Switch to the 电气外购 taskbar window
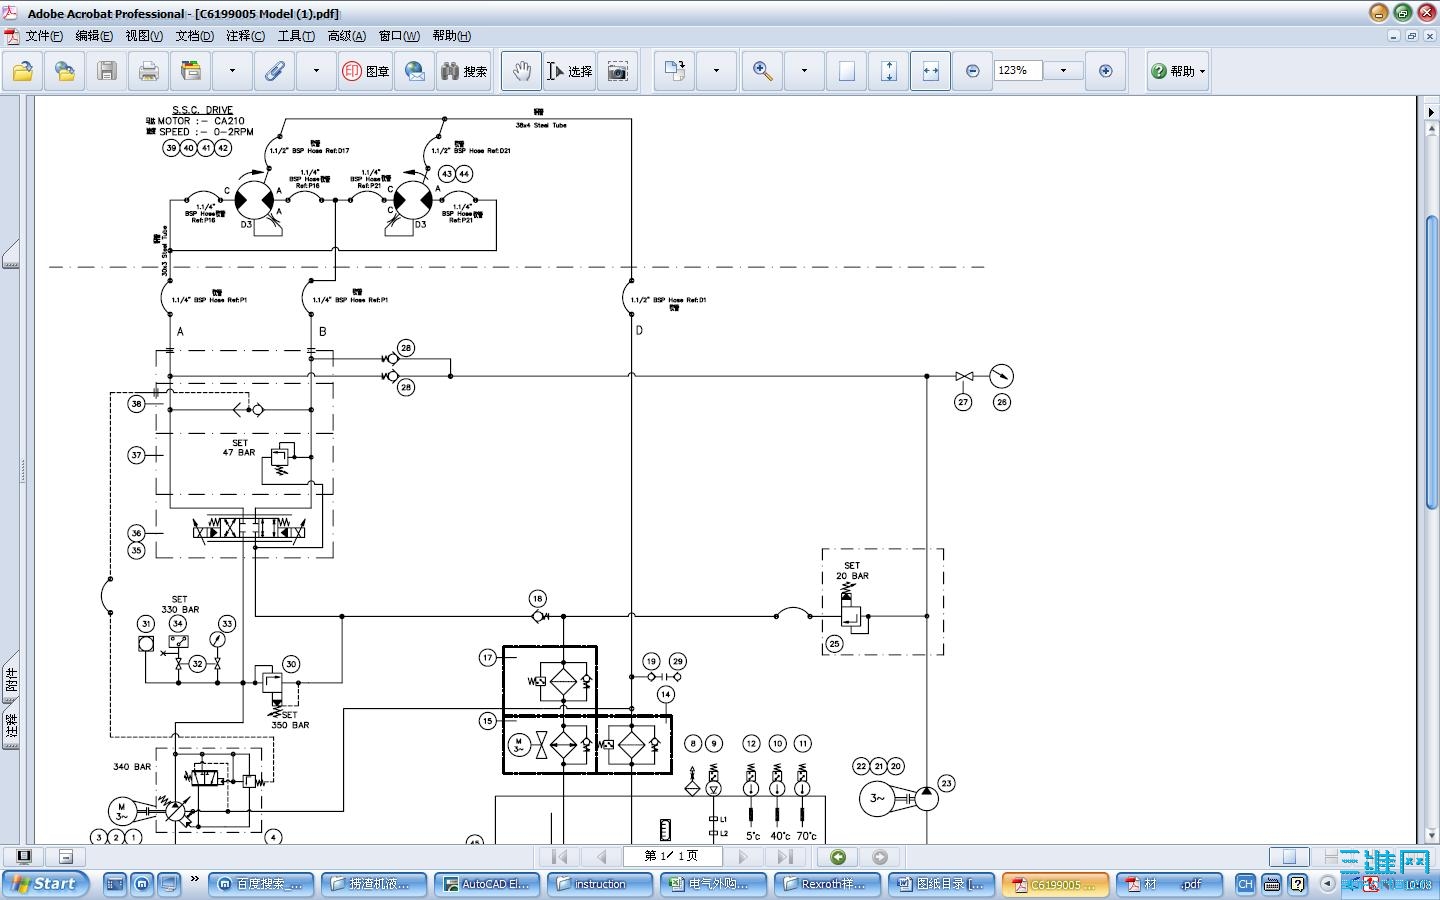Screen dimensions: 1440x900 [x=713, y=884]
